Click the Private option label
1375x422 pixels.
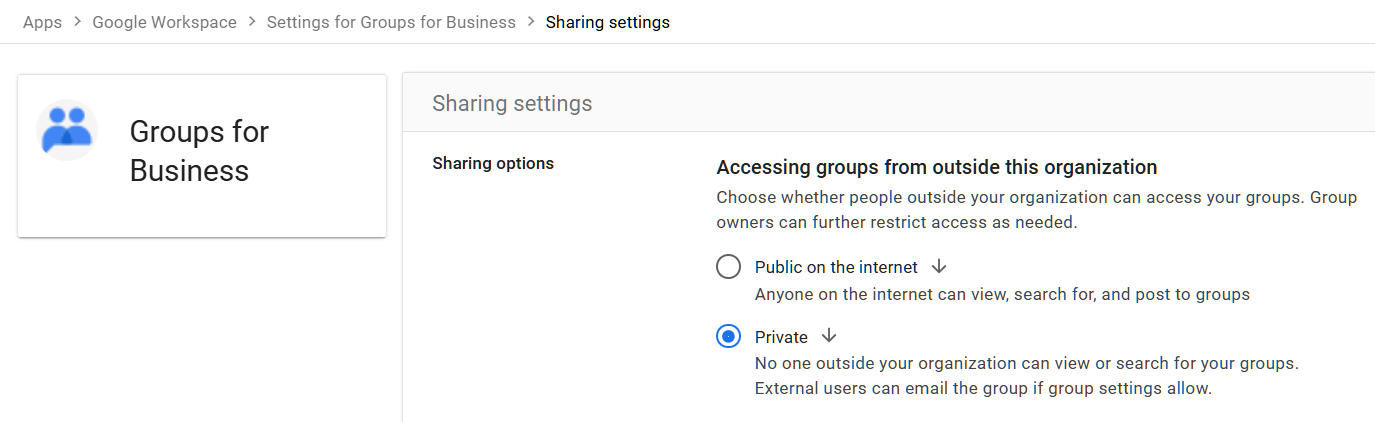coord(781,337)
